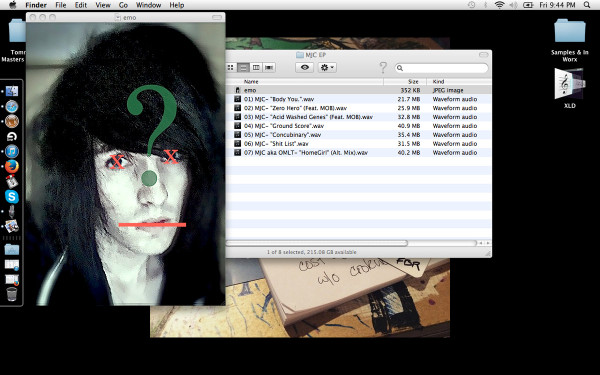Viewport: 600px width, 375px height.
Task: Open the Logitech G app in the dock
Action: coord(12,136)
